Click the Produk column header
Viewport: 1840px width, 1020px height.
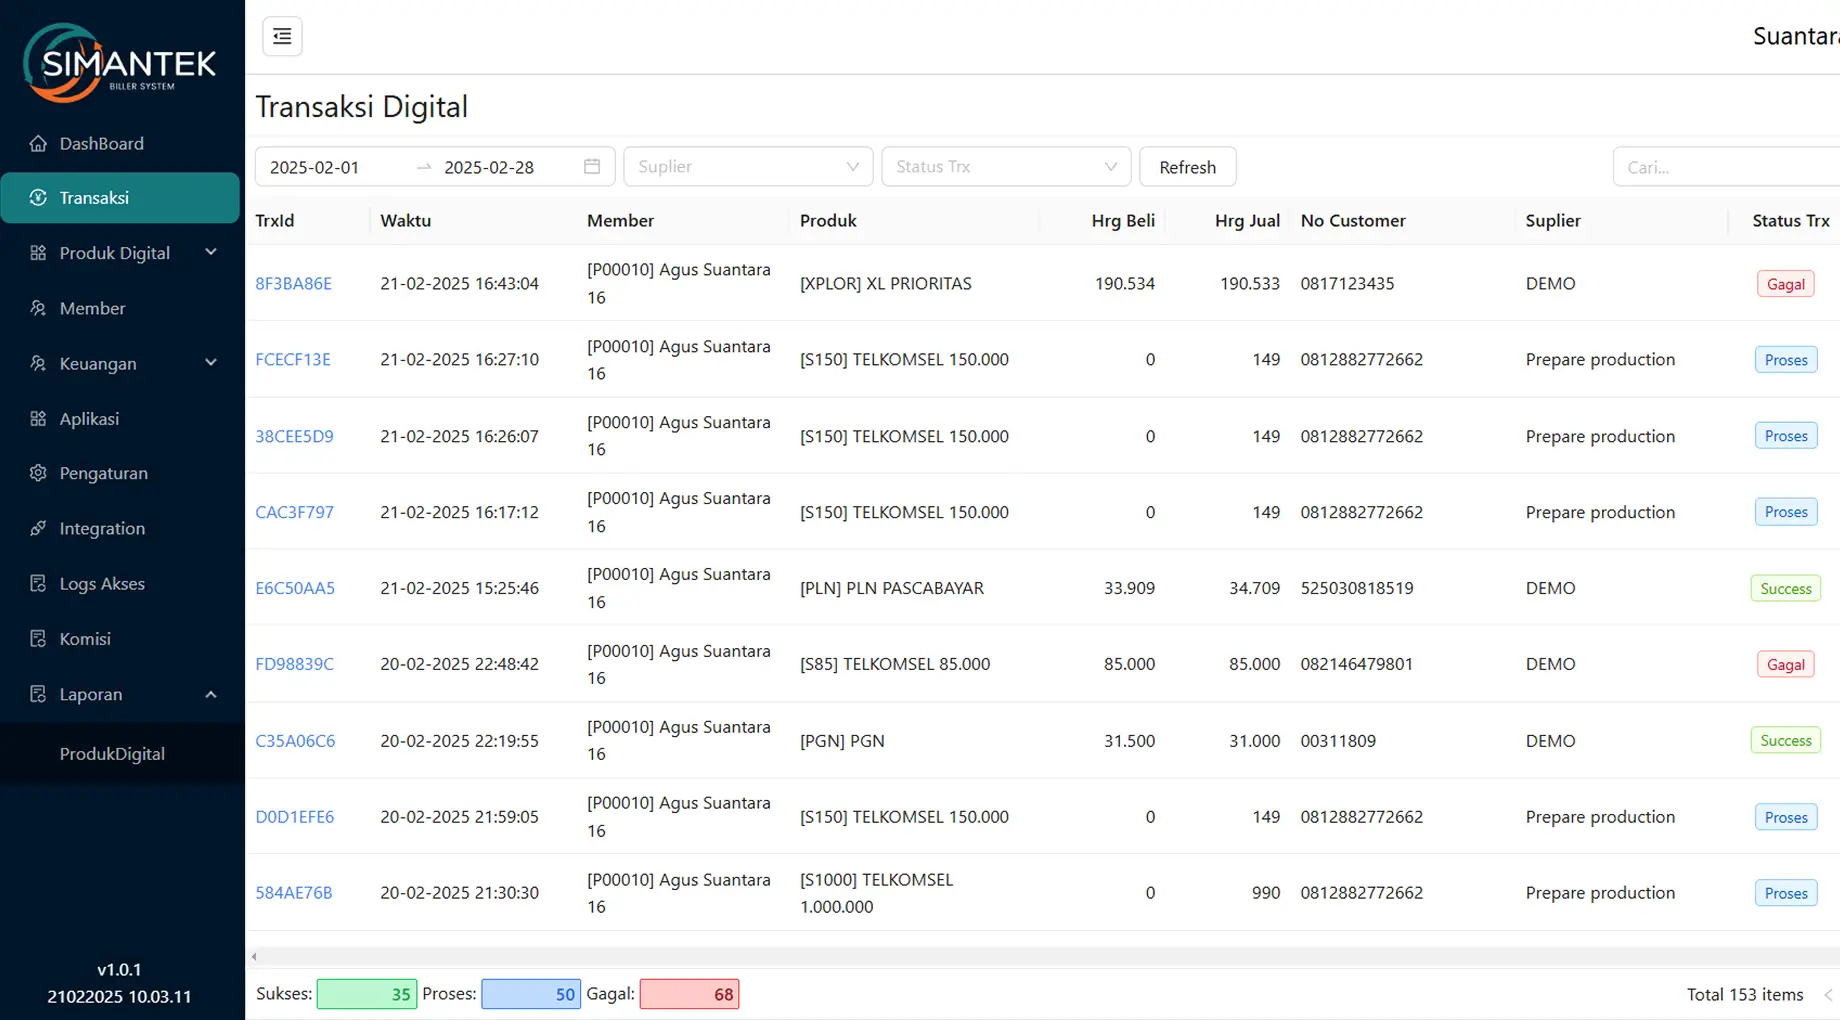pyautogui.click(x=828, y=220)
